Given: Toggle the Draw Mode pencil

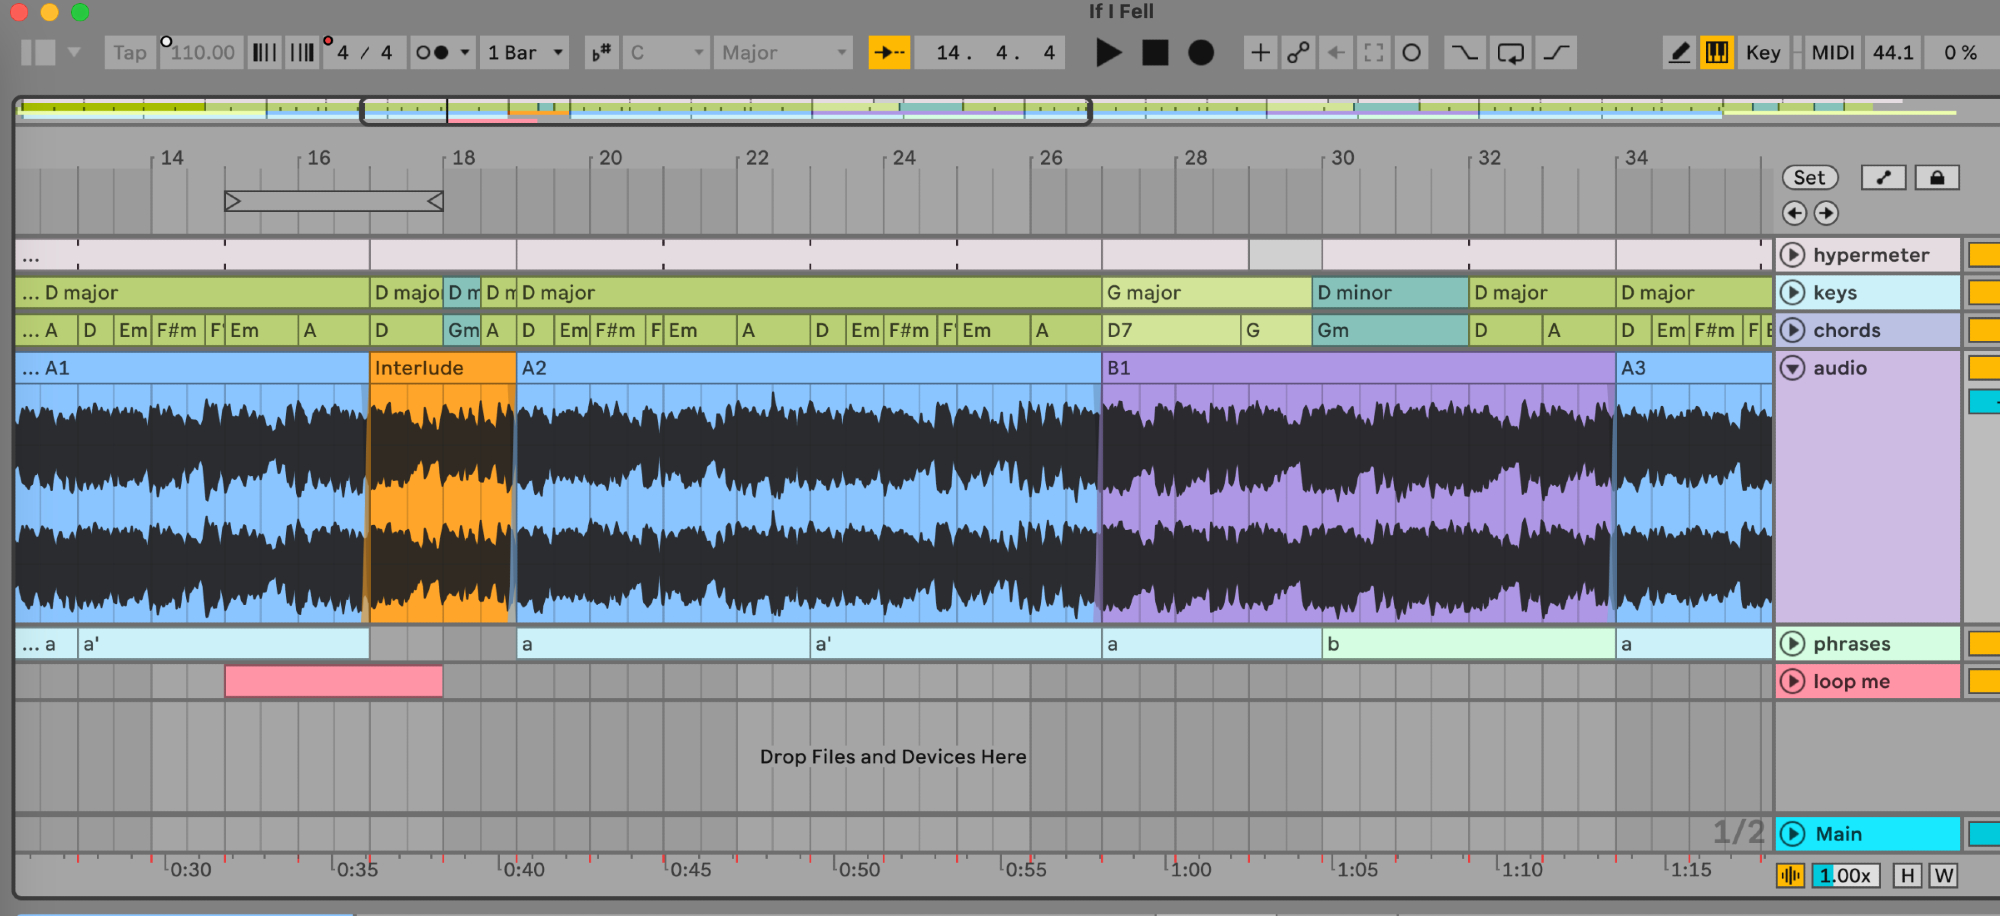Looking at the screenshot, I should pos(1680,53).
